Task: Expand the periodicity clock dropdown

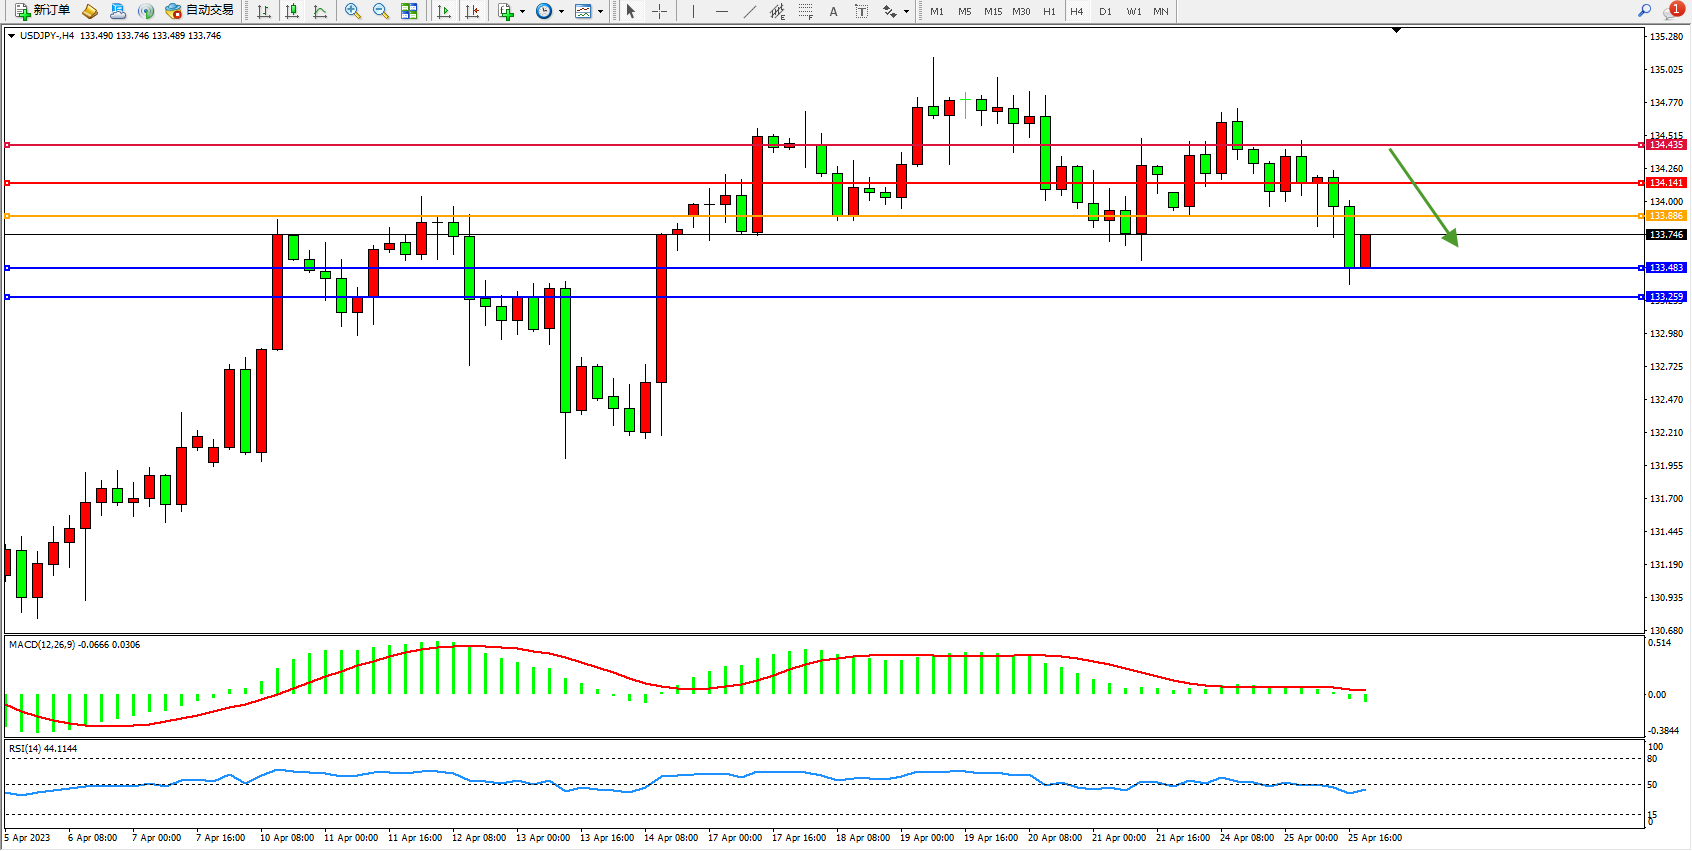Action: point(561,12)
